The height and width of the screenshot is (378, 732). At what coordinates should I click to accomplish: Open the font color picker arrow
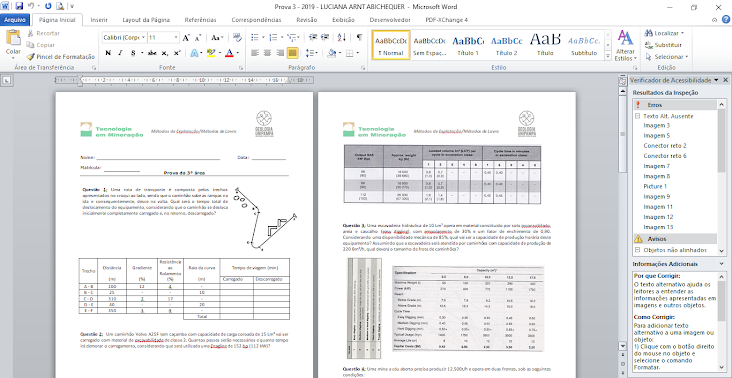click(238, 53)
